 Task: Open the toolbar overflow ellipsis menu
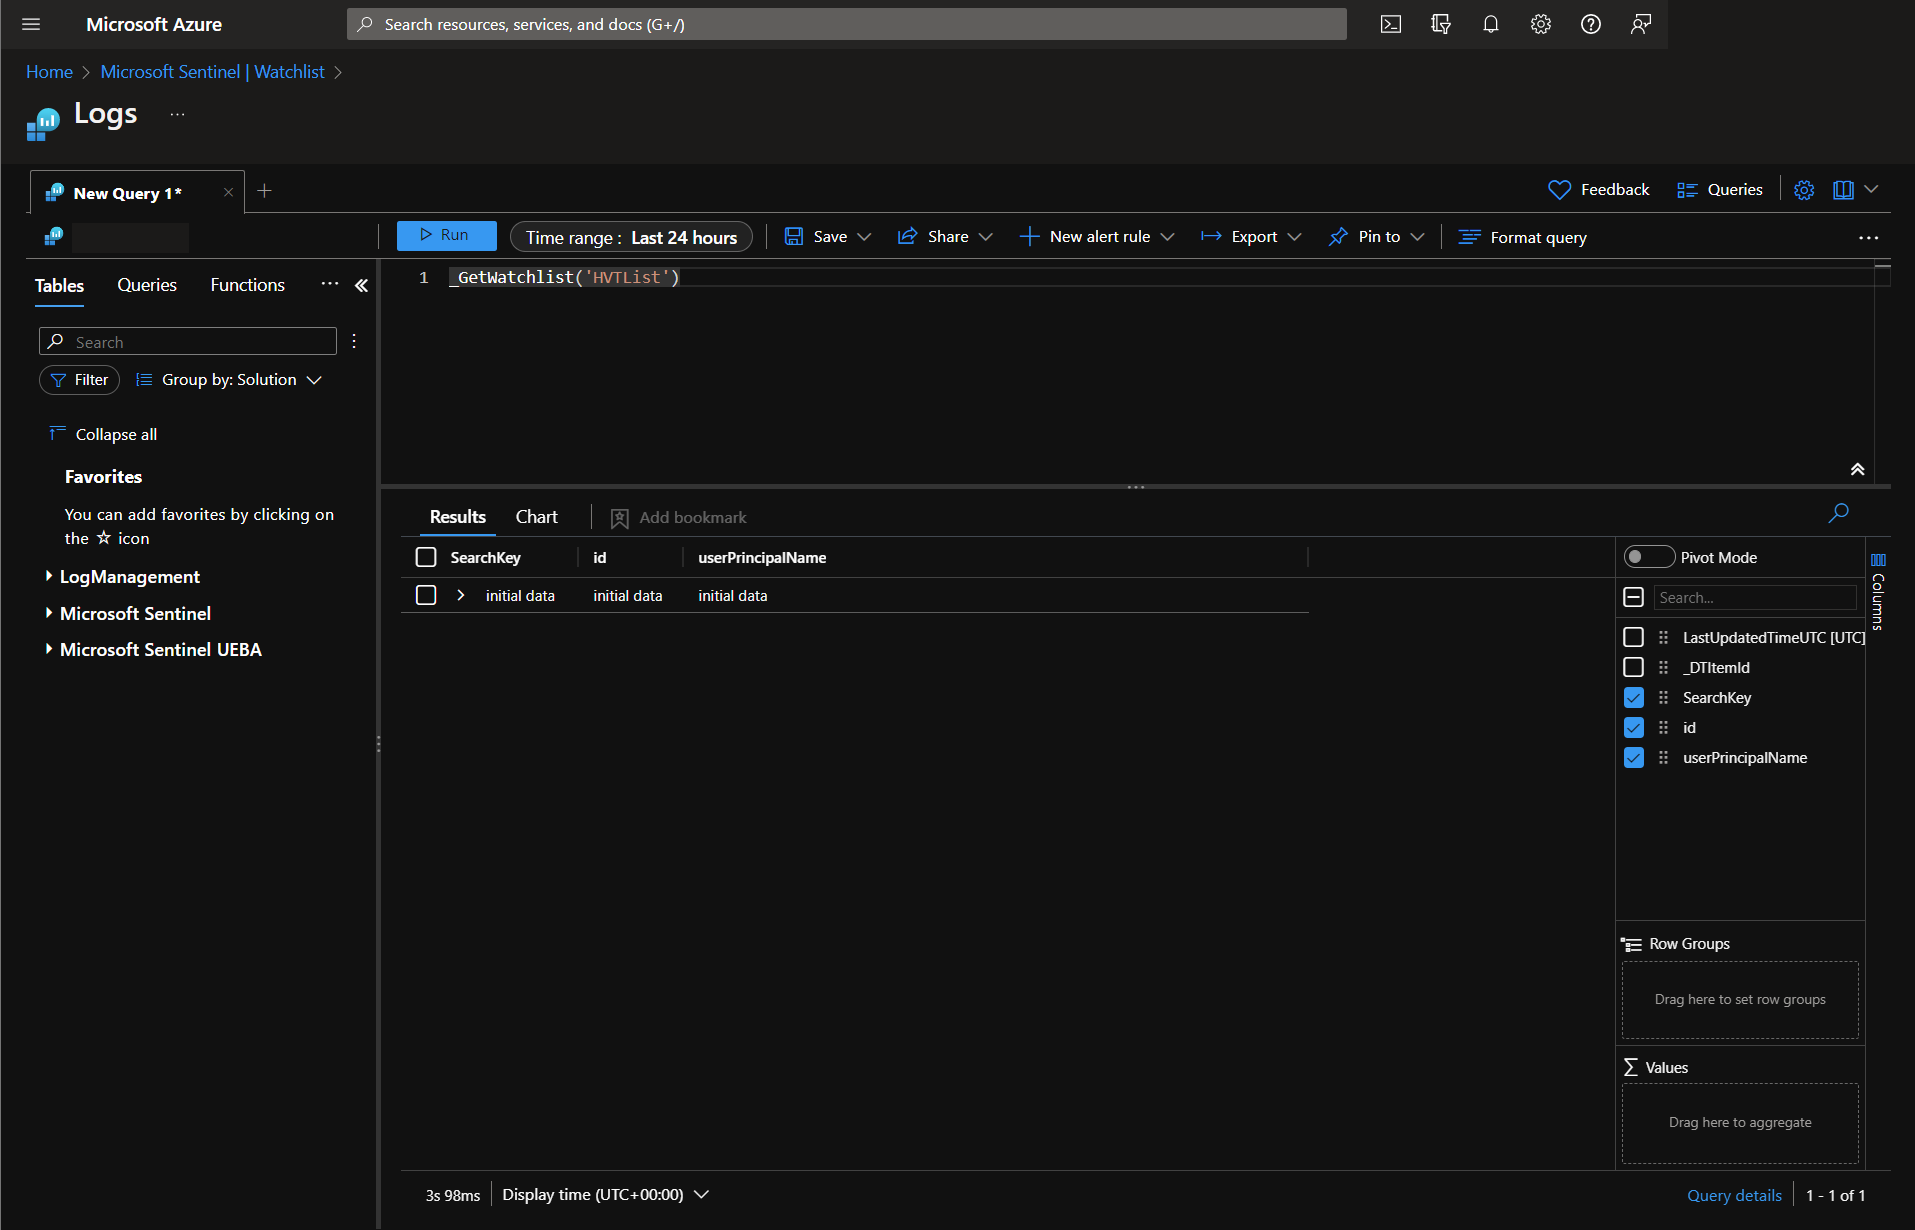click(x=1868, y=238)
